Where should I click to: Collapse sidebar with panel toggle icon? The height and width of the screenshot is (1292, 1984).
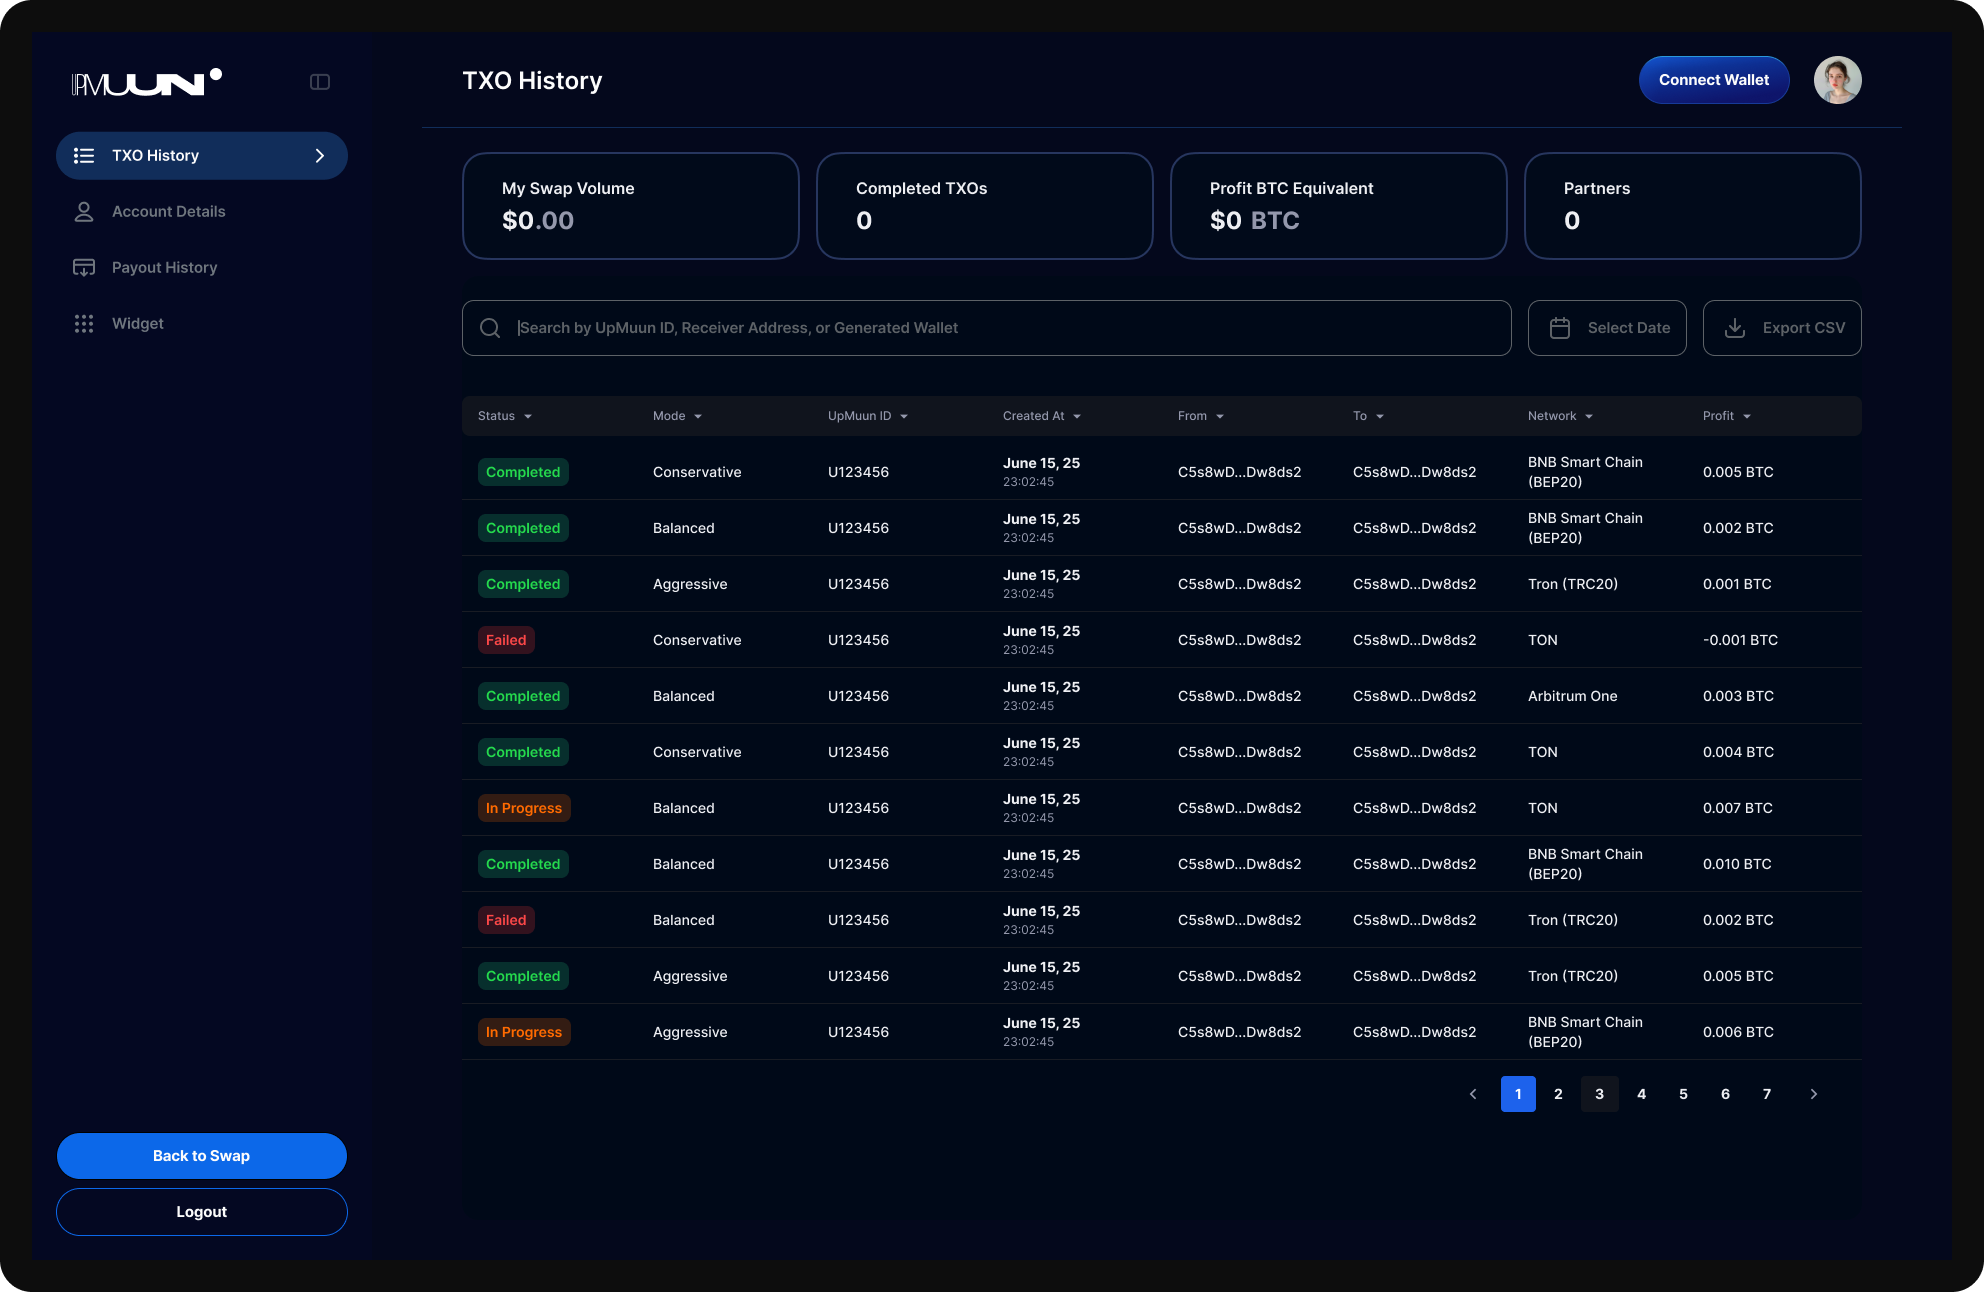coord(320,82)
